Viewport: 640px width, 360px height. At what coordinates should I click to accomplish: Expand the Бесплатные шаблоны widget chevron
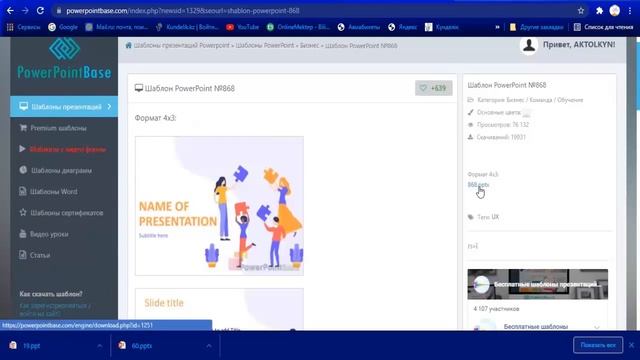[x=597, y=327]
